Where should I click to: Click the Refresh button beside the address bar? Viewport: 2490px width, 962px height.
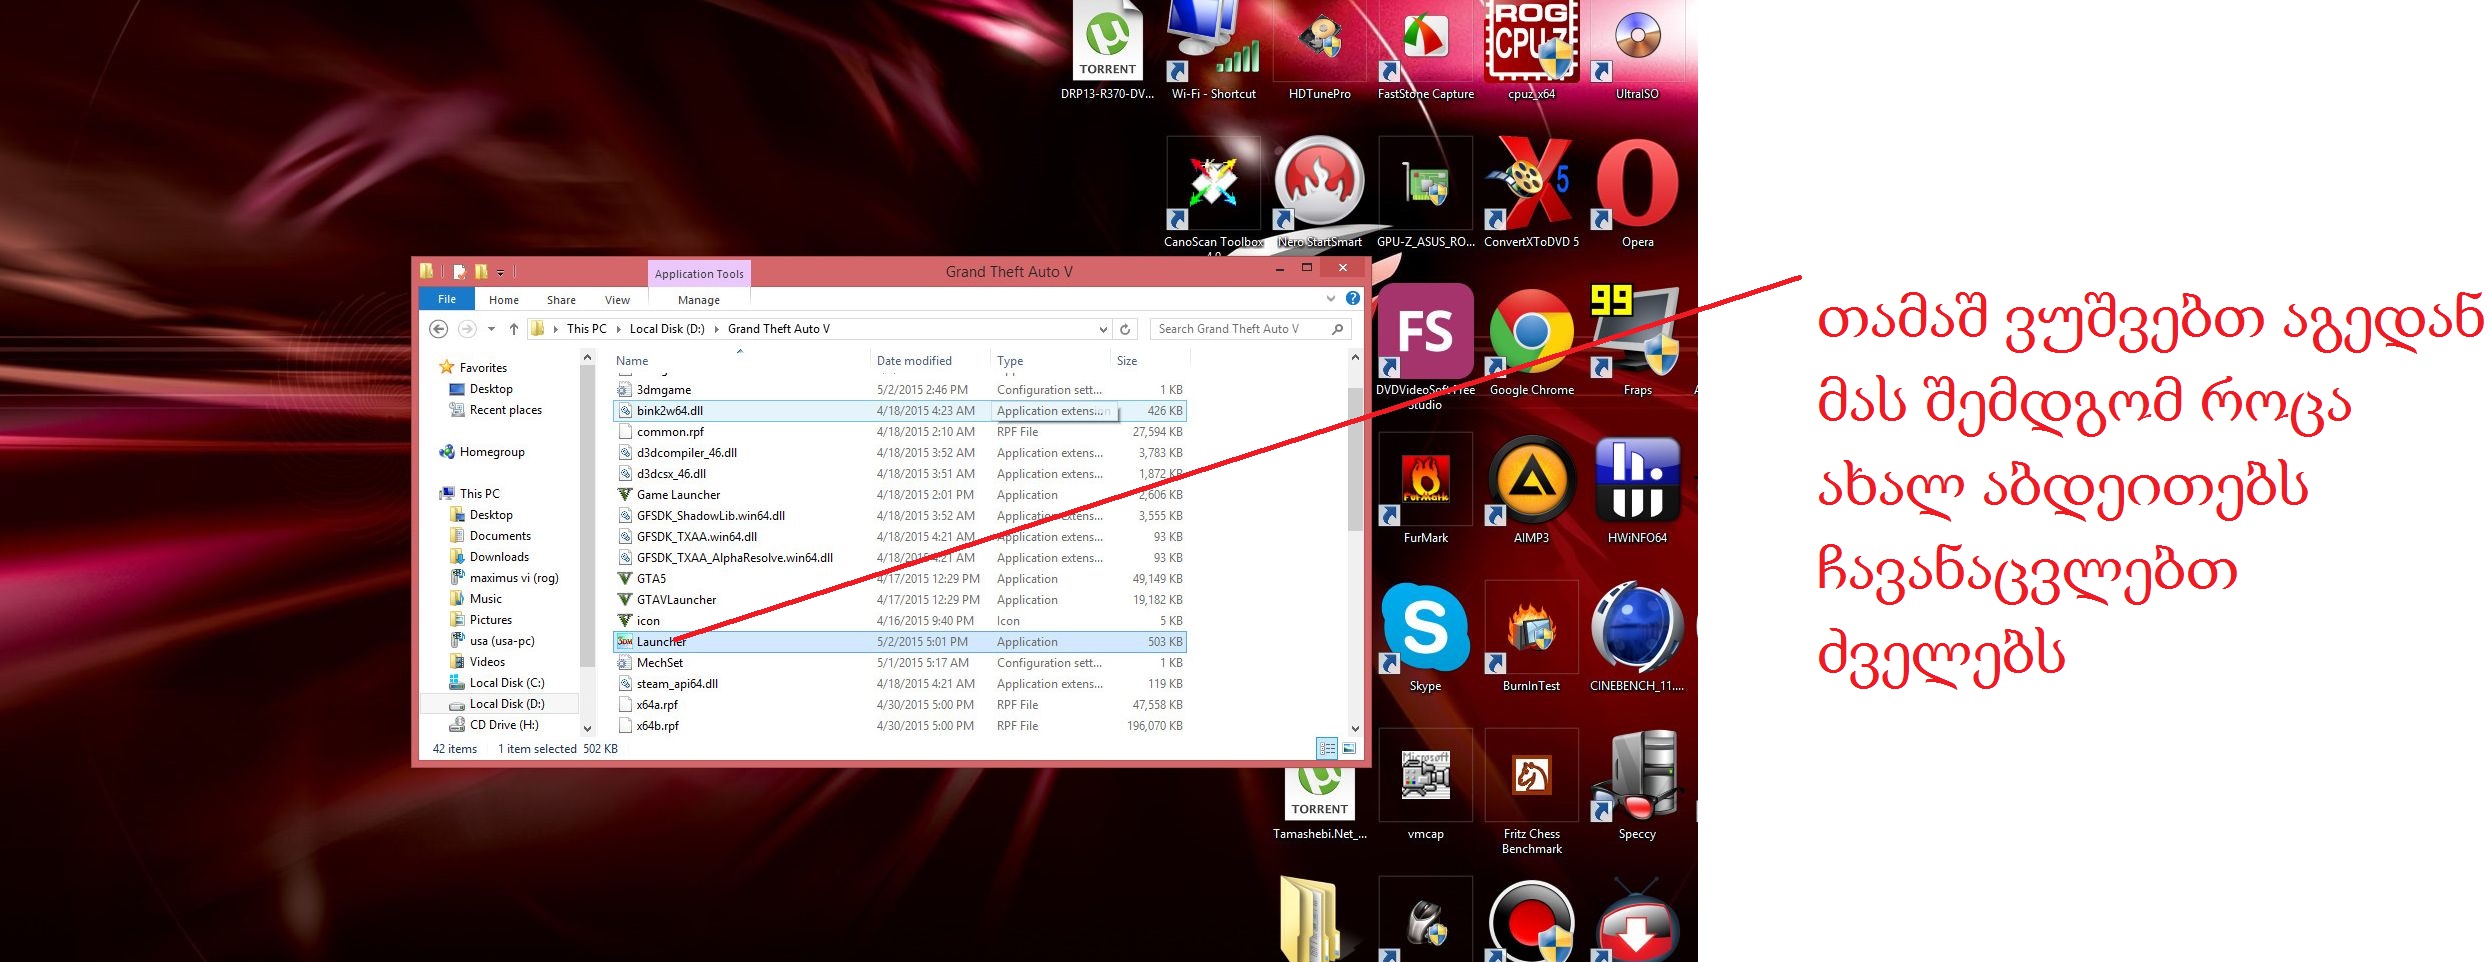click(1125, 329)
